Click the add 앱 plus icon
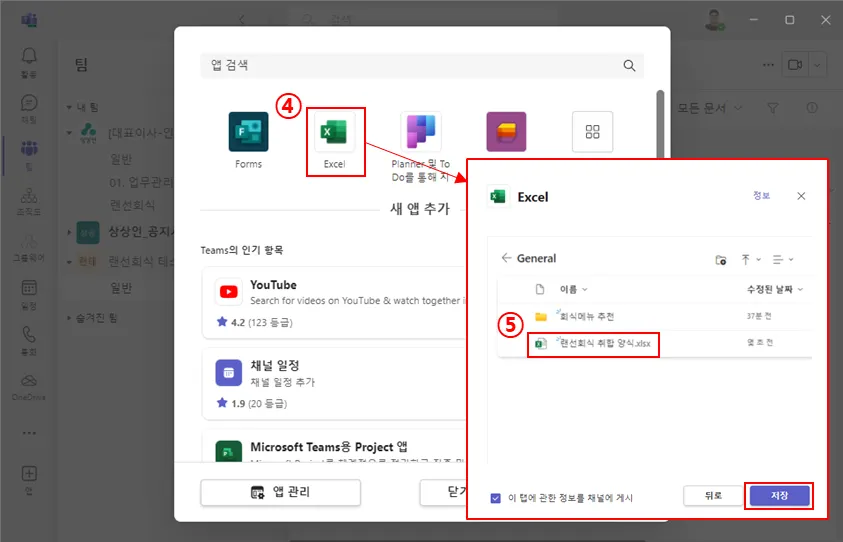This screenshot has height=542, width=843. pos(29,474)
